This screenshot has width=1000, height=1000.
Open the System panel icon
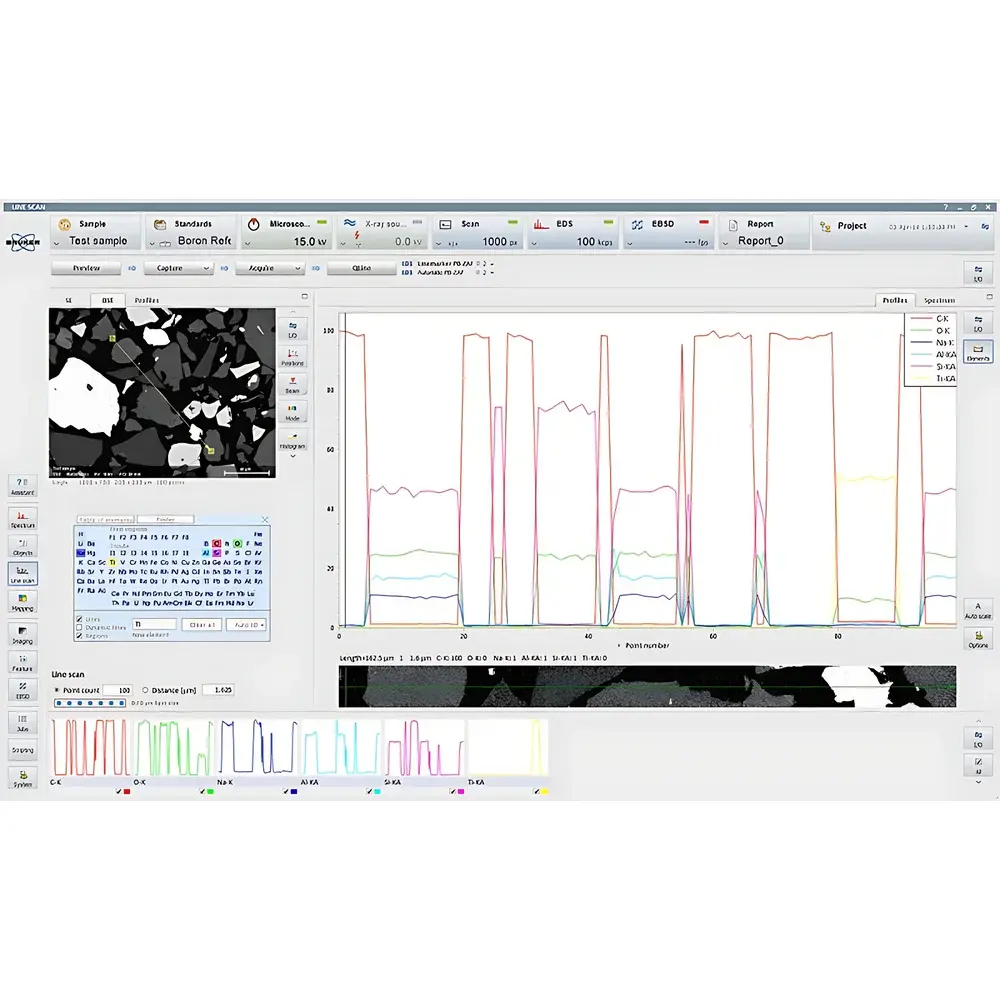22,776
